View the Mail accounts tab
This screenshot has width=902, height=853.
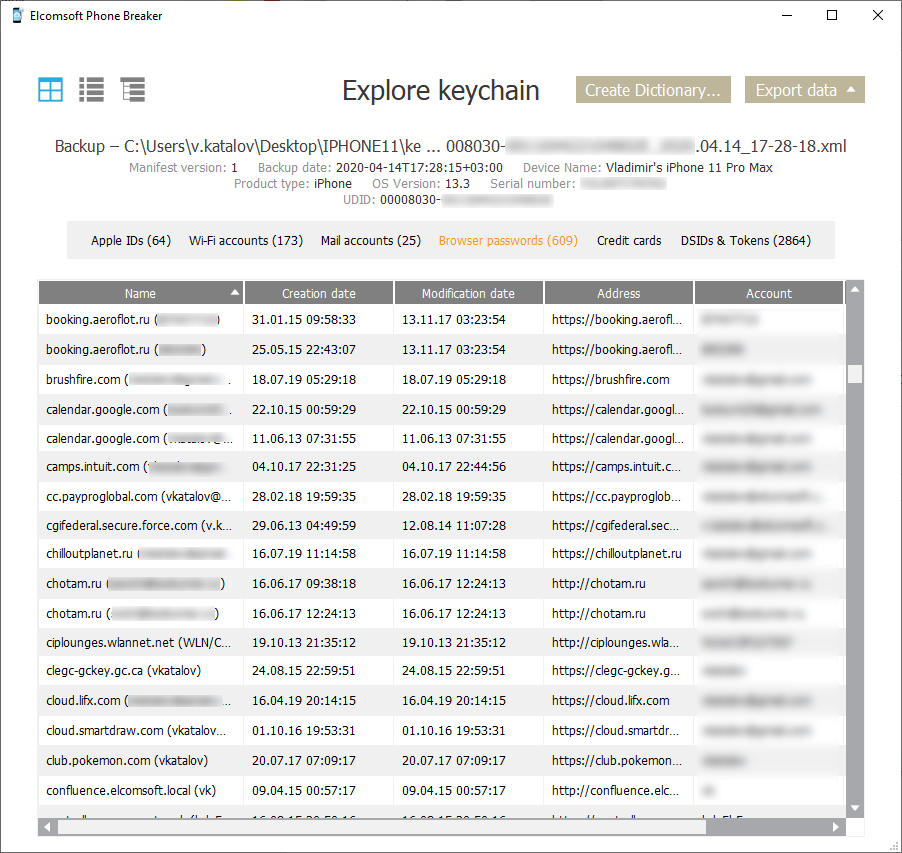(371, 240)
